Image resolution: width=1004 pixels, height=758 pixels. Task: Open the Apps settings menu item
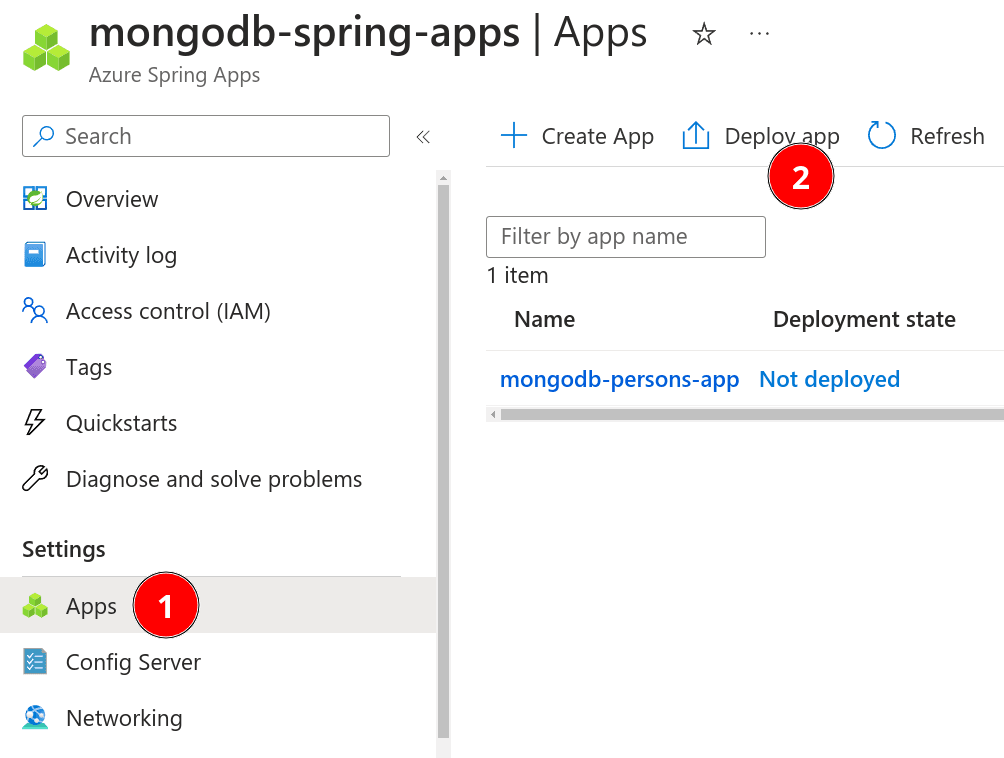point(91,606)
